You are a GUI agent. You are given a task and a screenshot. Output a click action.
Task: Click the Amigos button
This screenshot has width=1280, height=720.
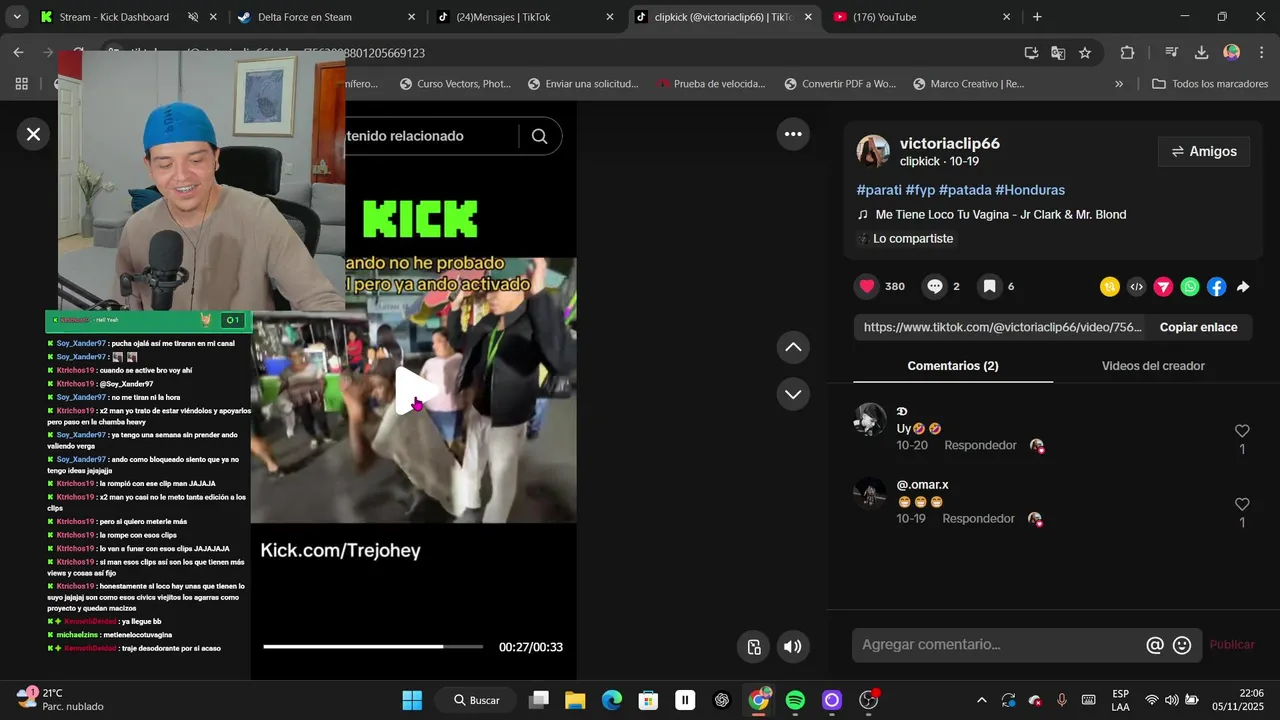point(1204,151)
